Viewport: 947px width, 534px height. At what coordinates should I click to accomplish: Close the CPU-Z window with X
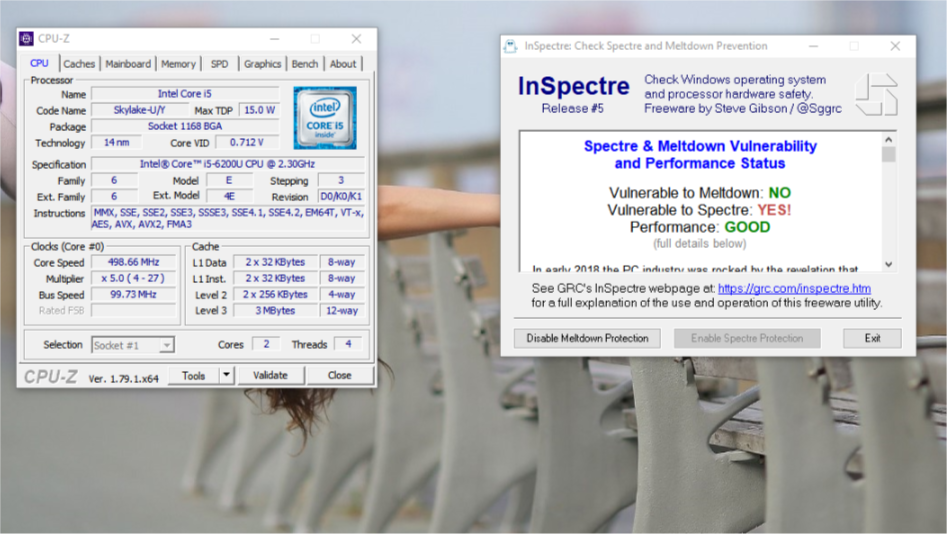pyautogui.click(x=356, y=39)
